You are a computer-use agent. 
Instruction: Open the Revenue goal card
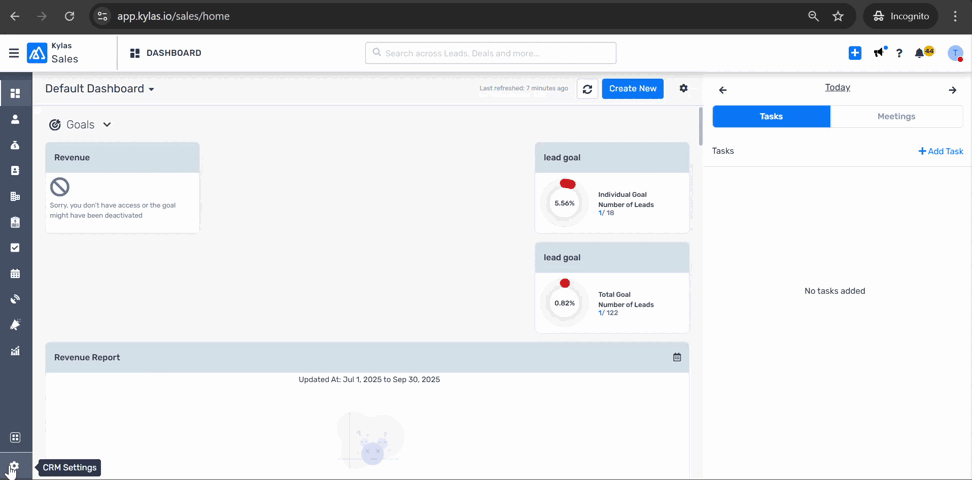coord(122,188)
